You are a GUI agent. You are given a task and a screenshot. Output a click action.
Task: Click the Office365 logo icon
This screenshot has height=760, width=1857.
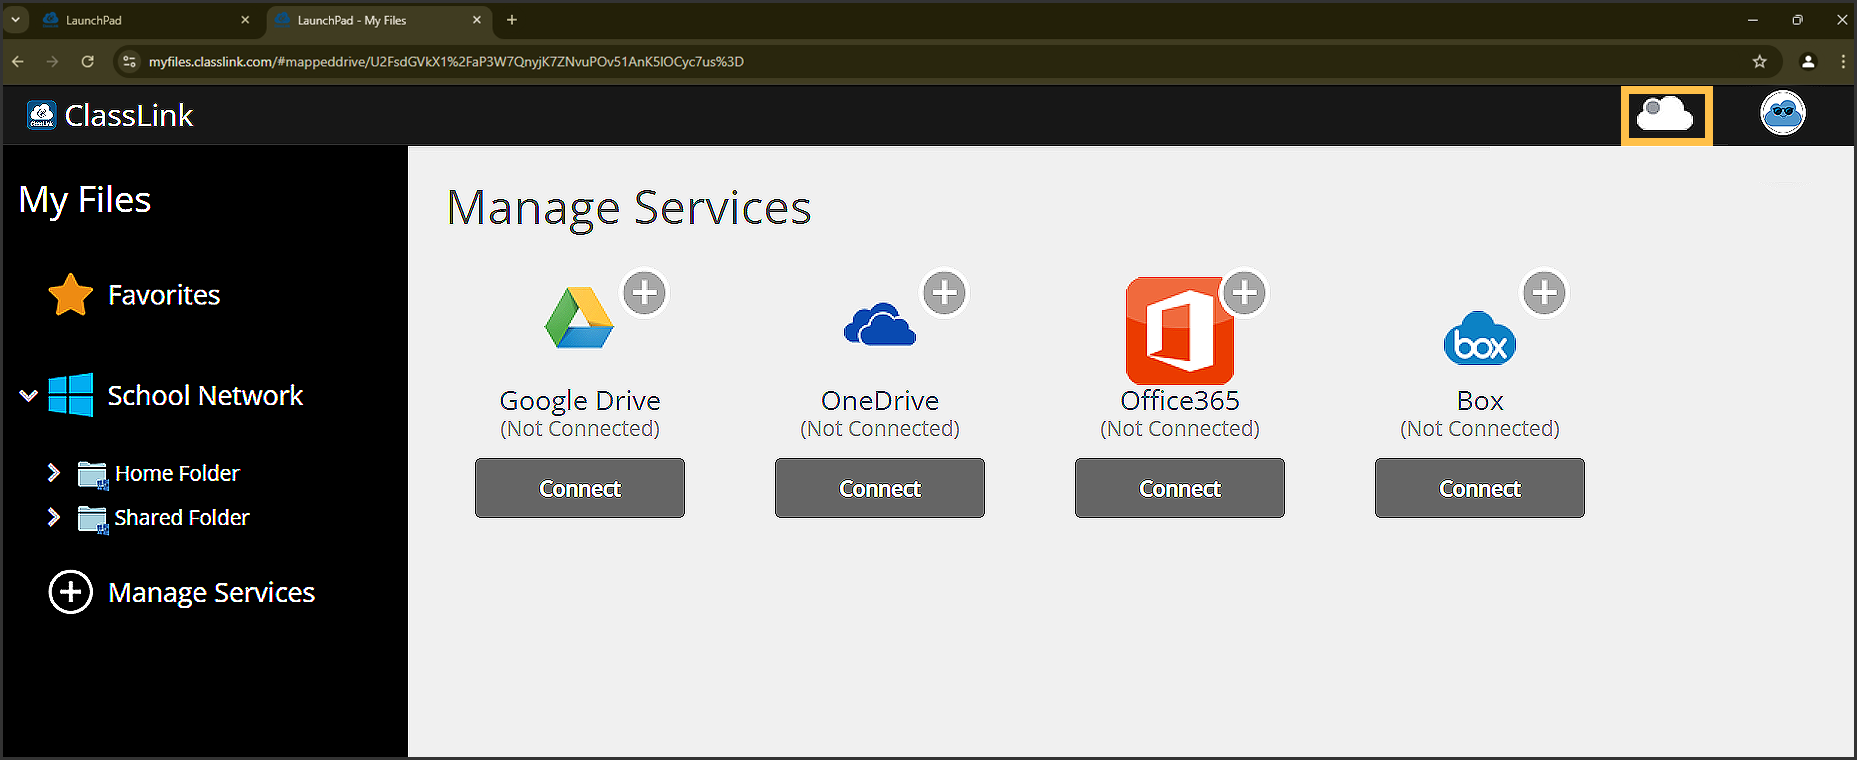tap(1177, 332)
